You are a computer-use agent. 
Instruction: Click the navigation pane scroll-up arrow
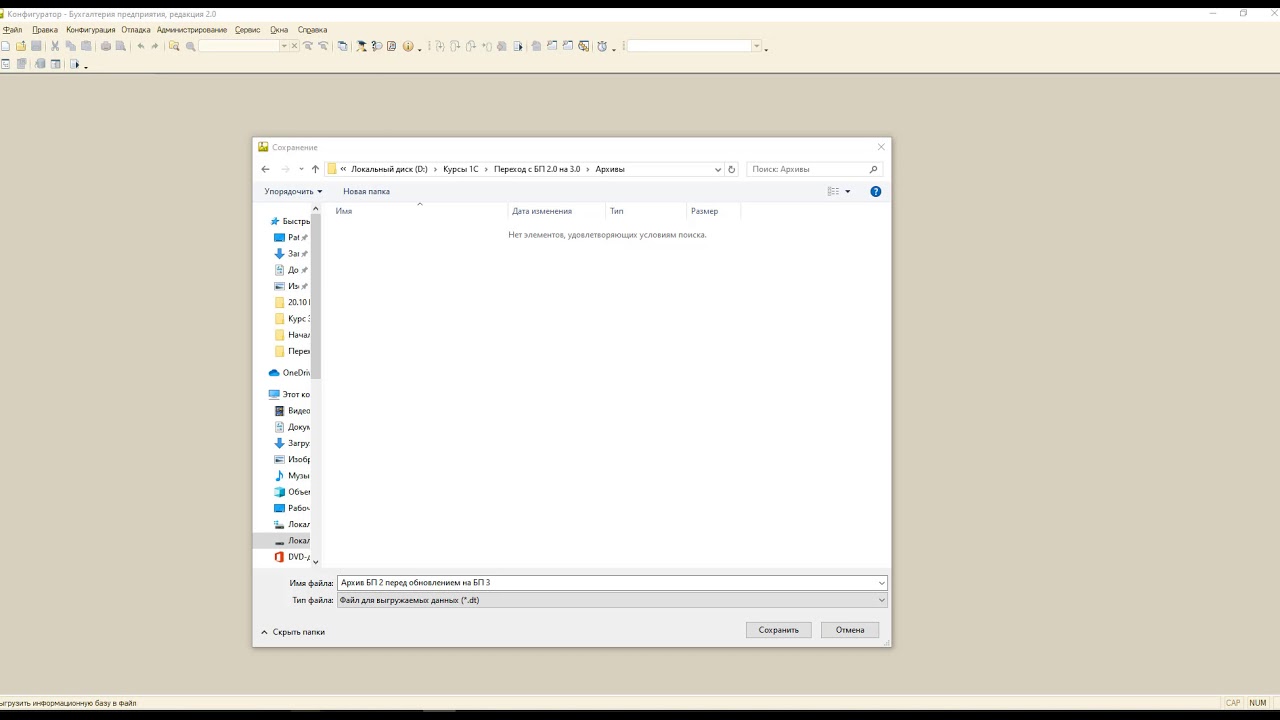click(316, 209)
